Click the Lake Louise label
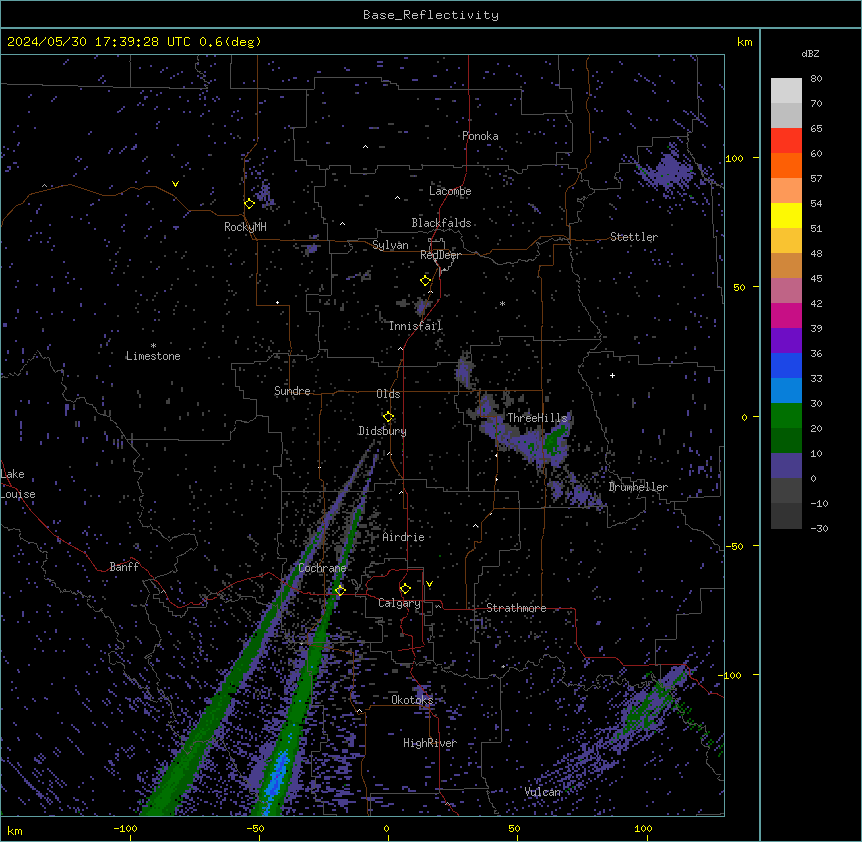The width and height of the screenshot is (862, 842). [18, 484]
